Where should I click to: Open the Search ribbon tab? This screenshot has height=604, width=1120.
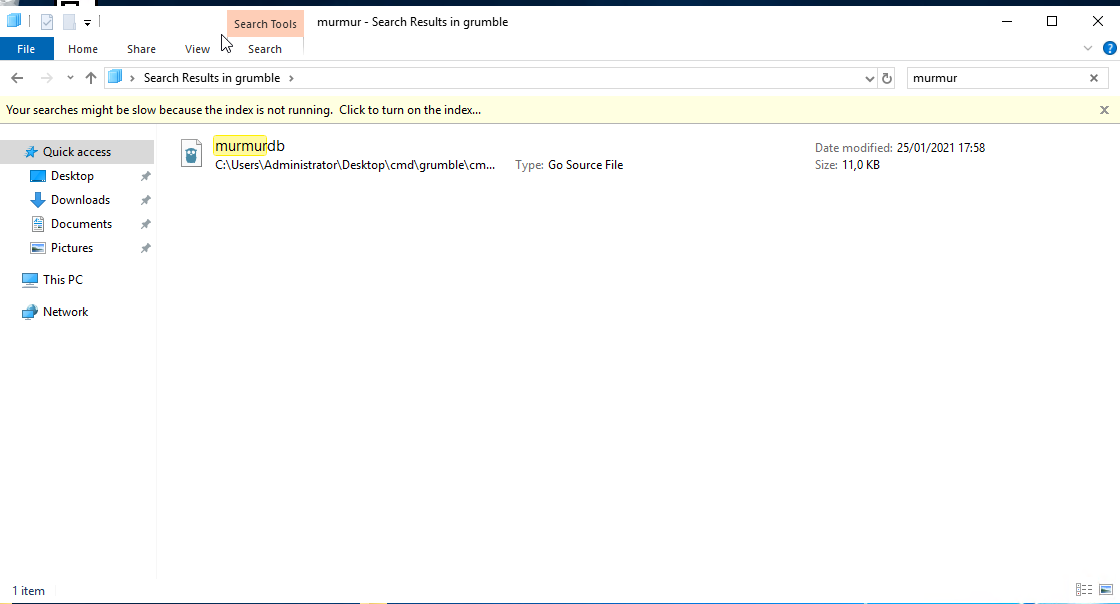click(x=265, y=49)
